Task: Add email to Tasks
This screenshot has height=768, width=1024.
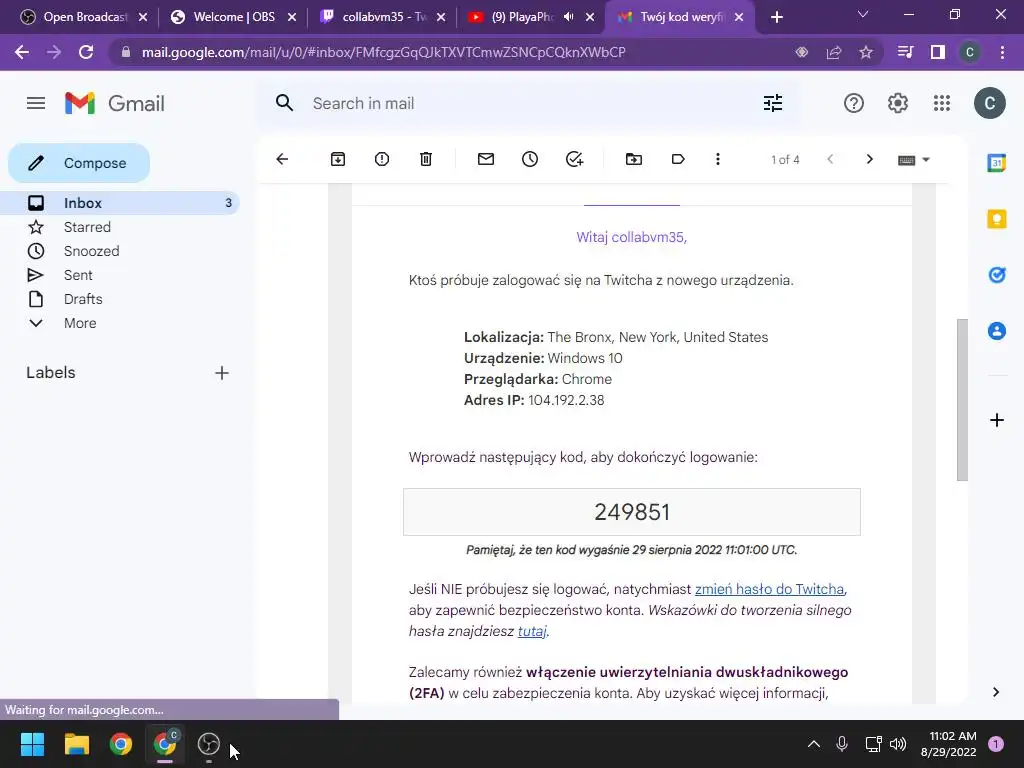Action: coord(574,159)
